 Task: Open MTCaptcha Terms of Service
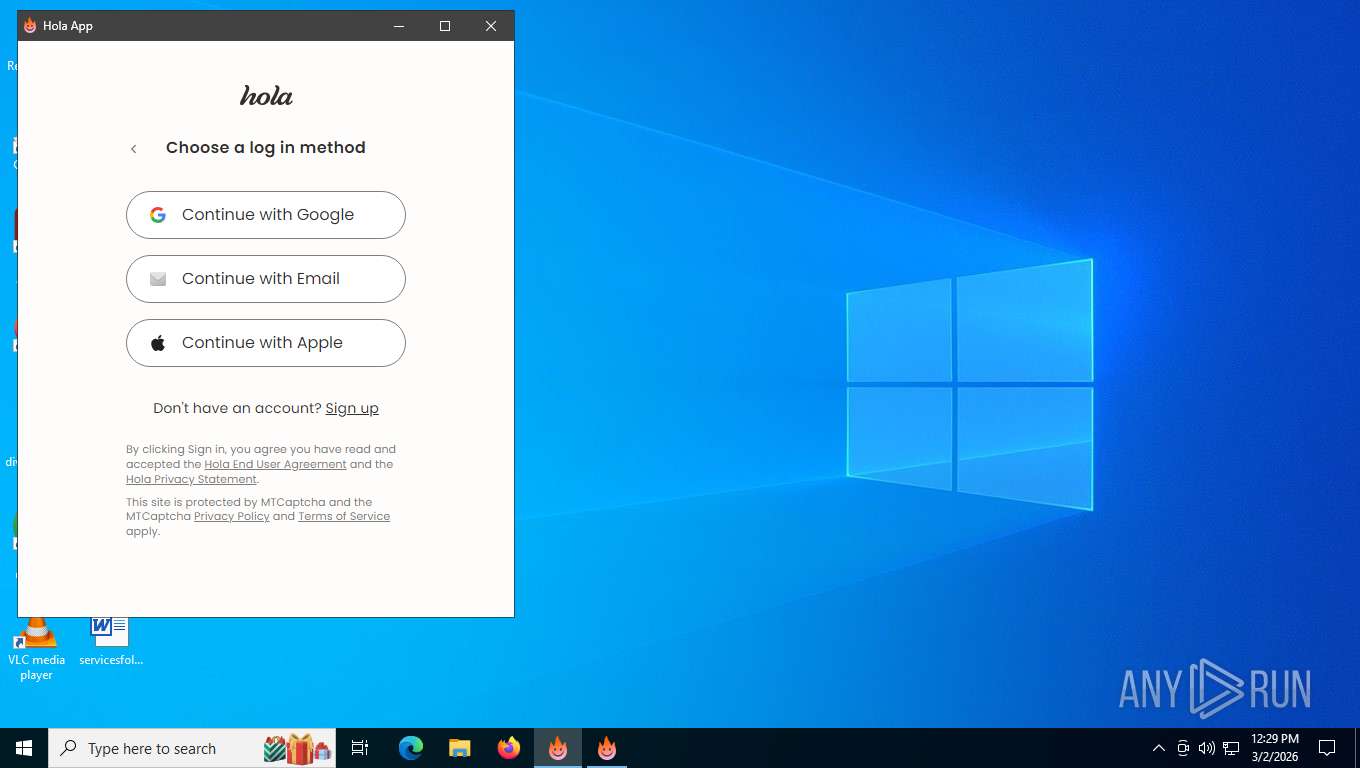344,516
